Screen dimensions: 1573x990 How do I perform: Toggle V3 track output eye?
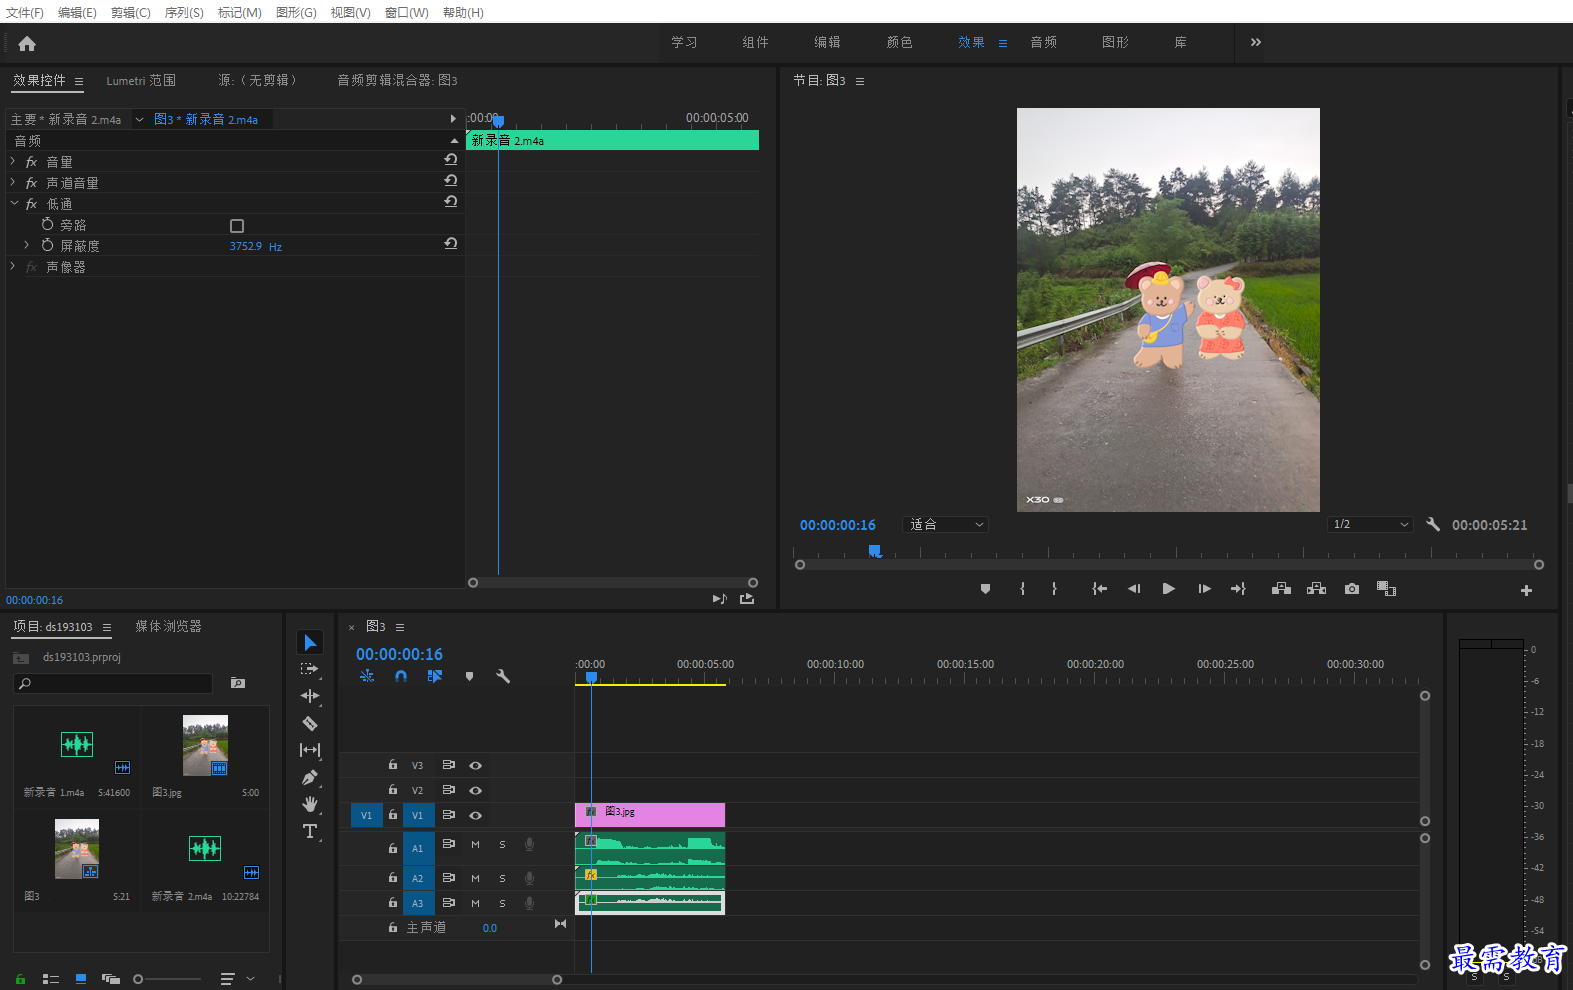476,766
